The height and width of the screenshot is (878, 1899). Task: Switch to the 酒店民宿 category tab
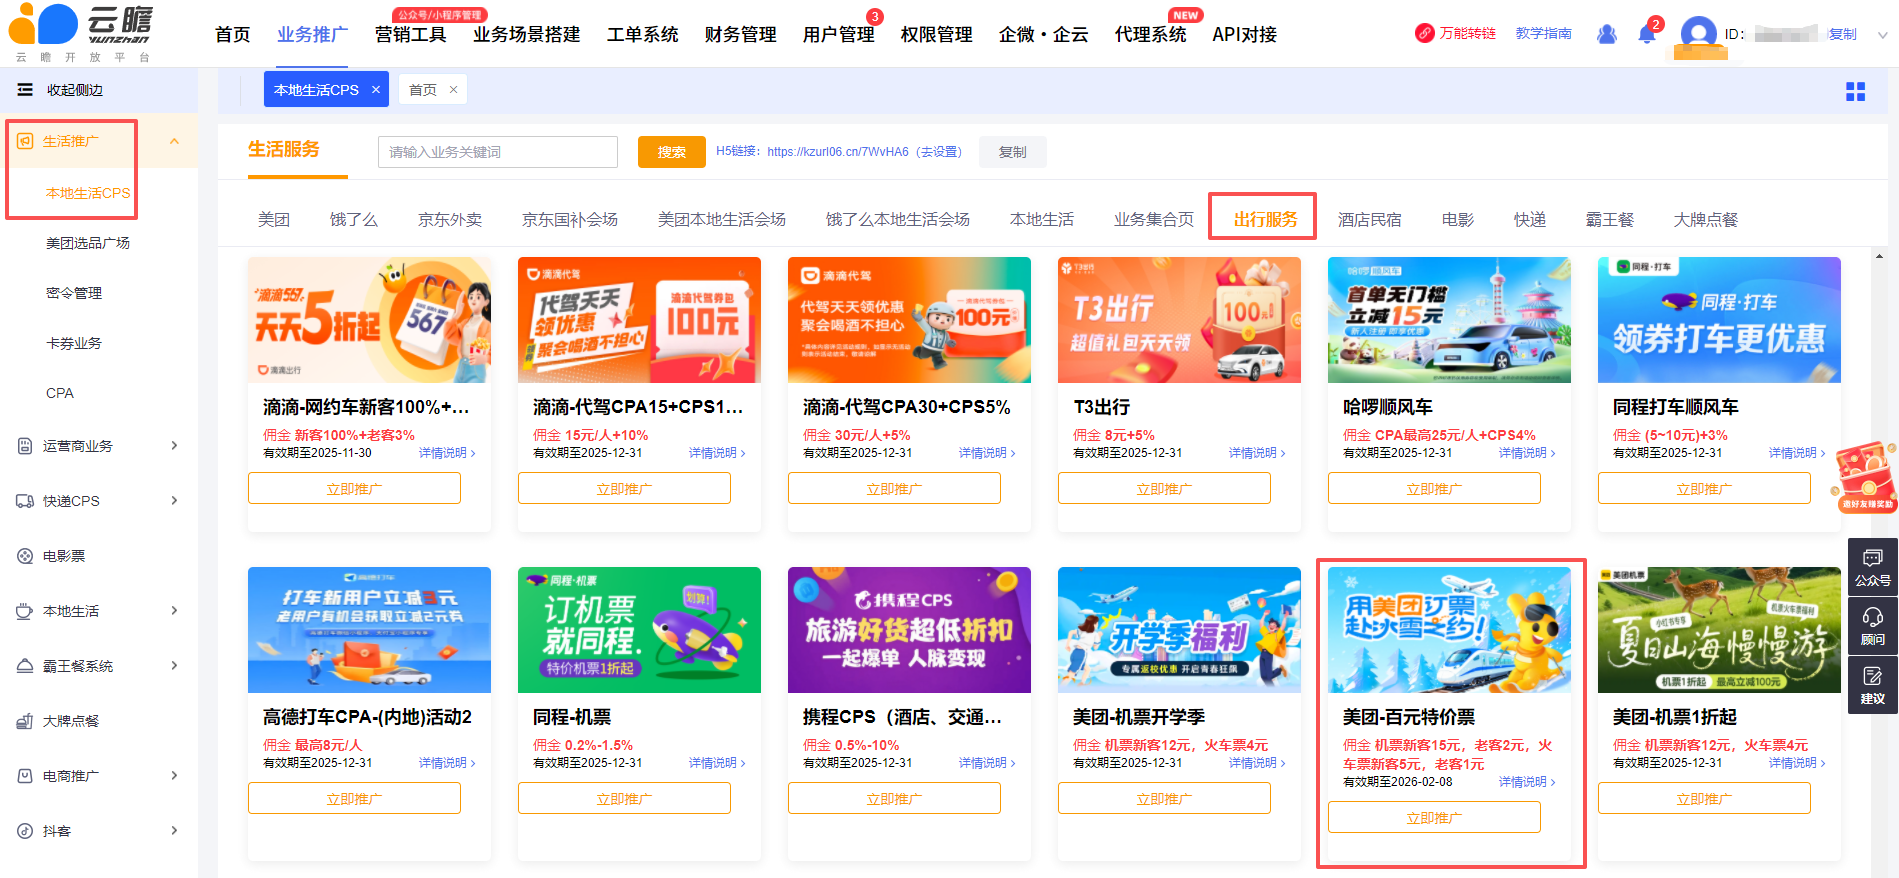click(x=1369, y=220)
